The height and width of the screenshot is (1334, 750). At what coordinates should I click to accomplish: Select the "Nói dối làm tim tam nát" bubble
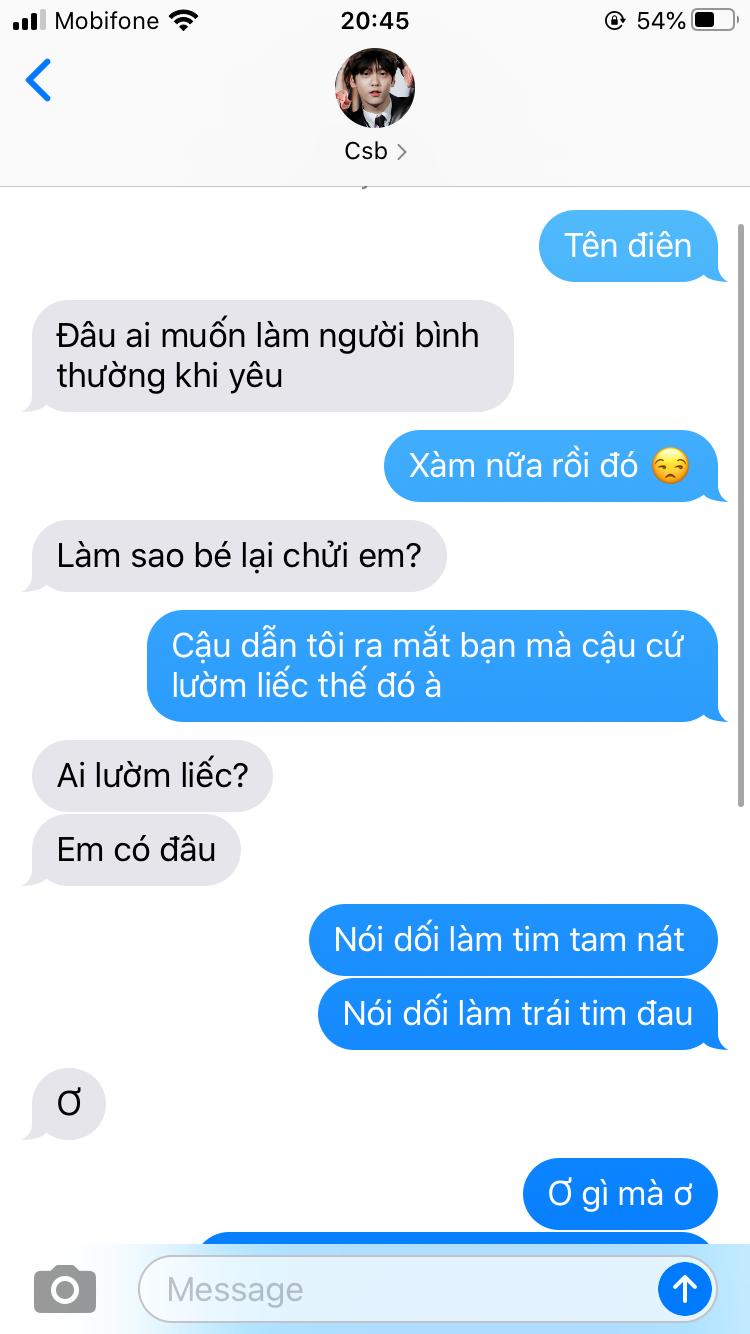click(513, 940)
